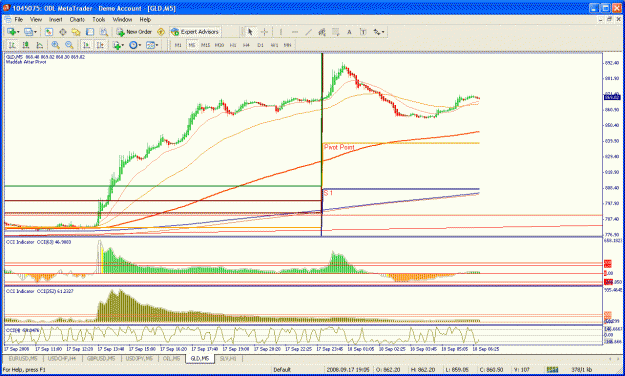Select the standard cursor tool

[x=250, y=32]
